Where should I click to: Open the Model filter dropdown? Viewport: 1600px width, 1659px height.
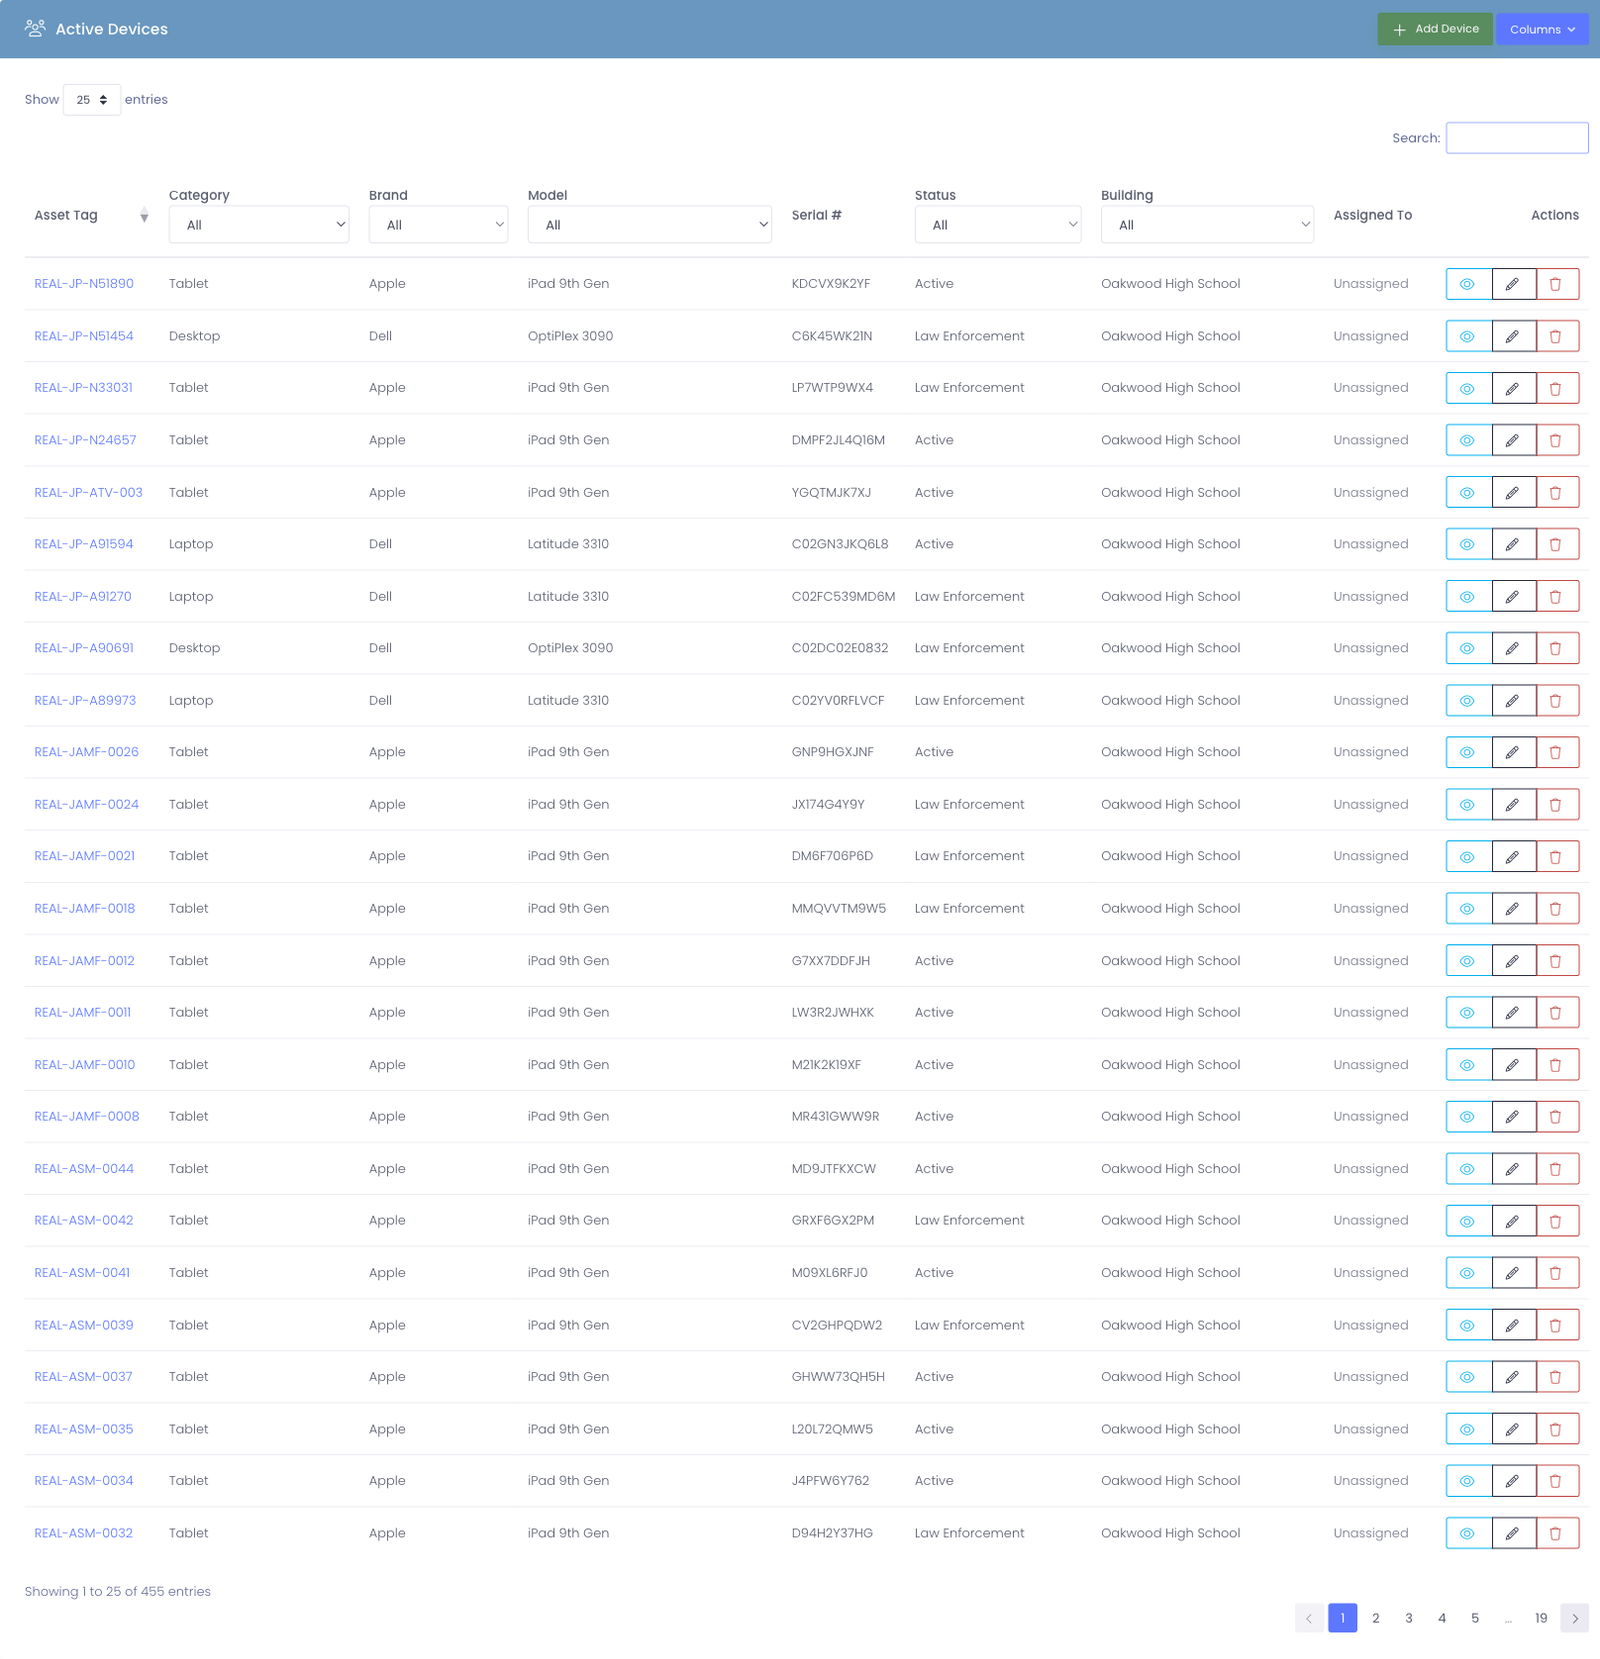coord(650,225)
